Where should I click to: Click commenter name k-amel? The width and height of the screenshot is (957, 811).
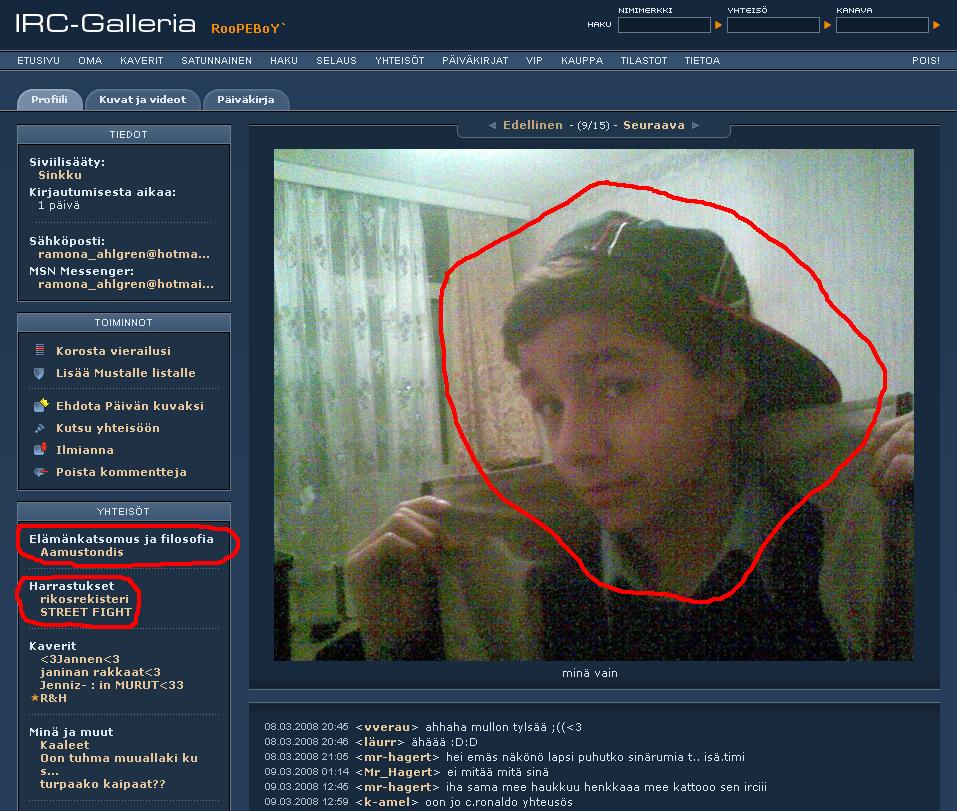[386, 802]
